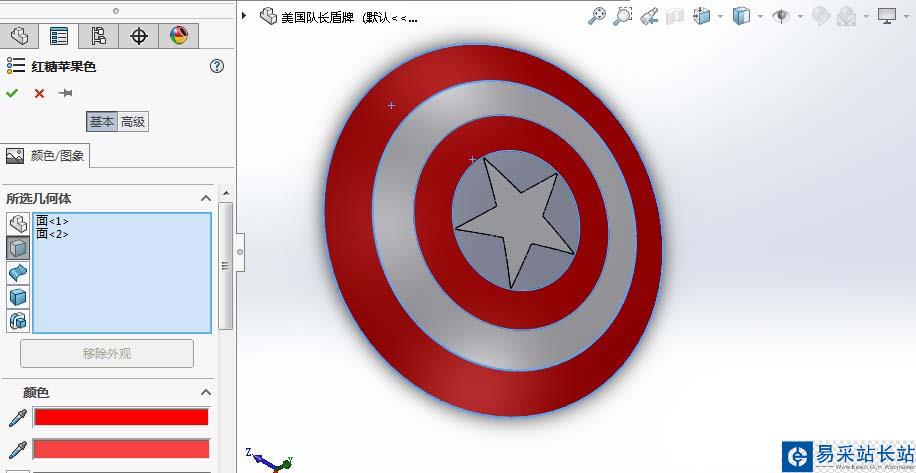Click the Previous View icon
Viewport: 916px width, 473px height.
(649, 16)
